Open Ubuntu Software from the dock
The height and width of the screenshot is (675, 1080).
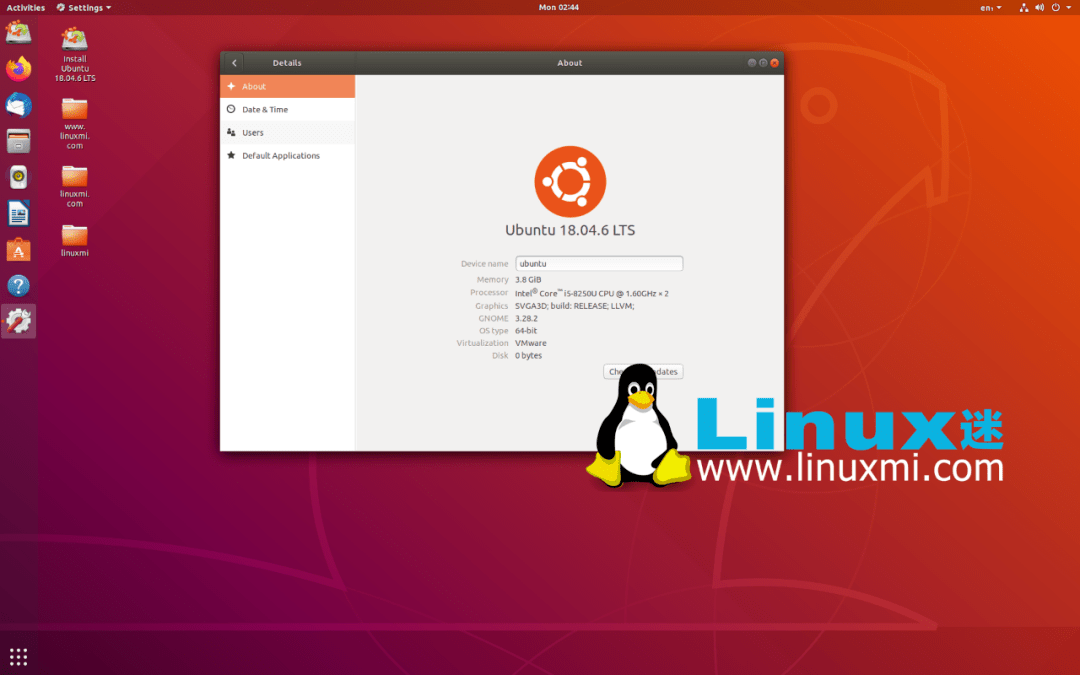19,249
